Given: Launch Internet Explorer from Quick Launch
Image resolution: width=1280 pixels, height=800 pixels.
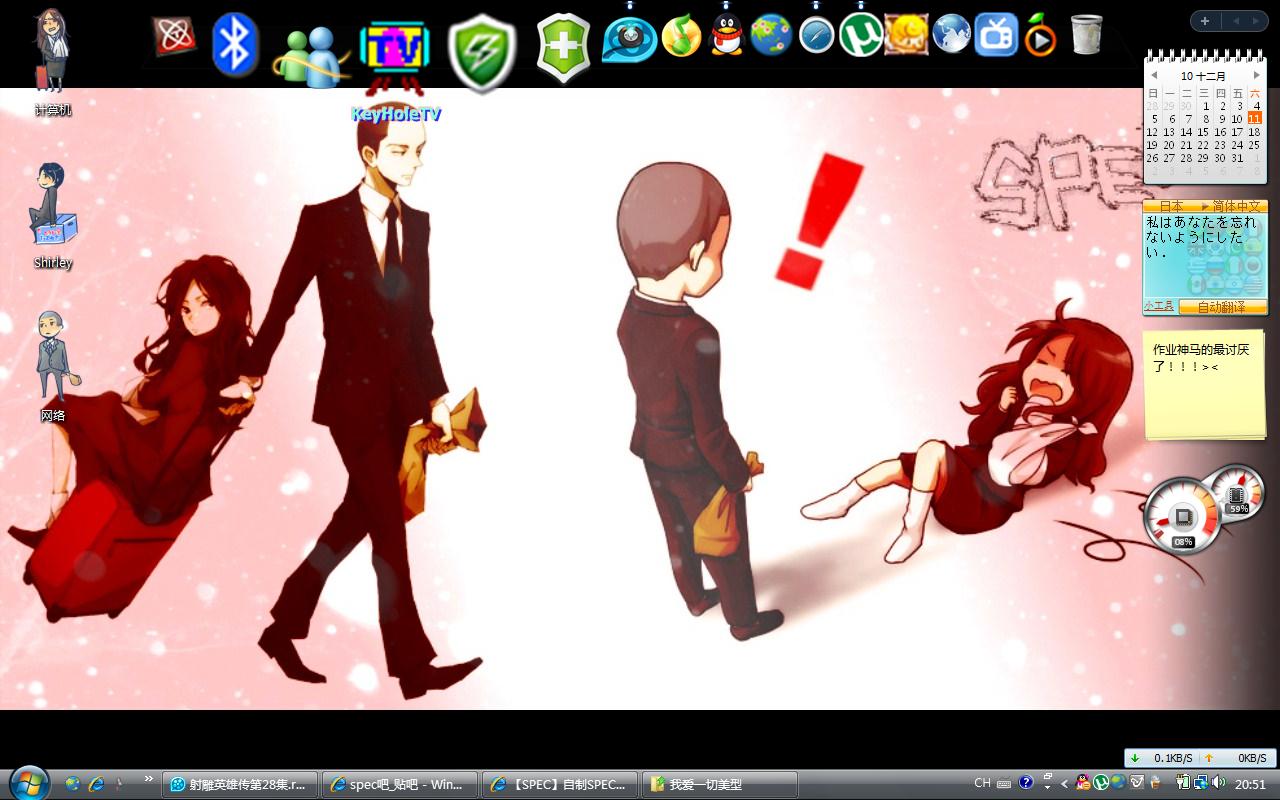Looking at the screenshot, I should pos(96,784).
